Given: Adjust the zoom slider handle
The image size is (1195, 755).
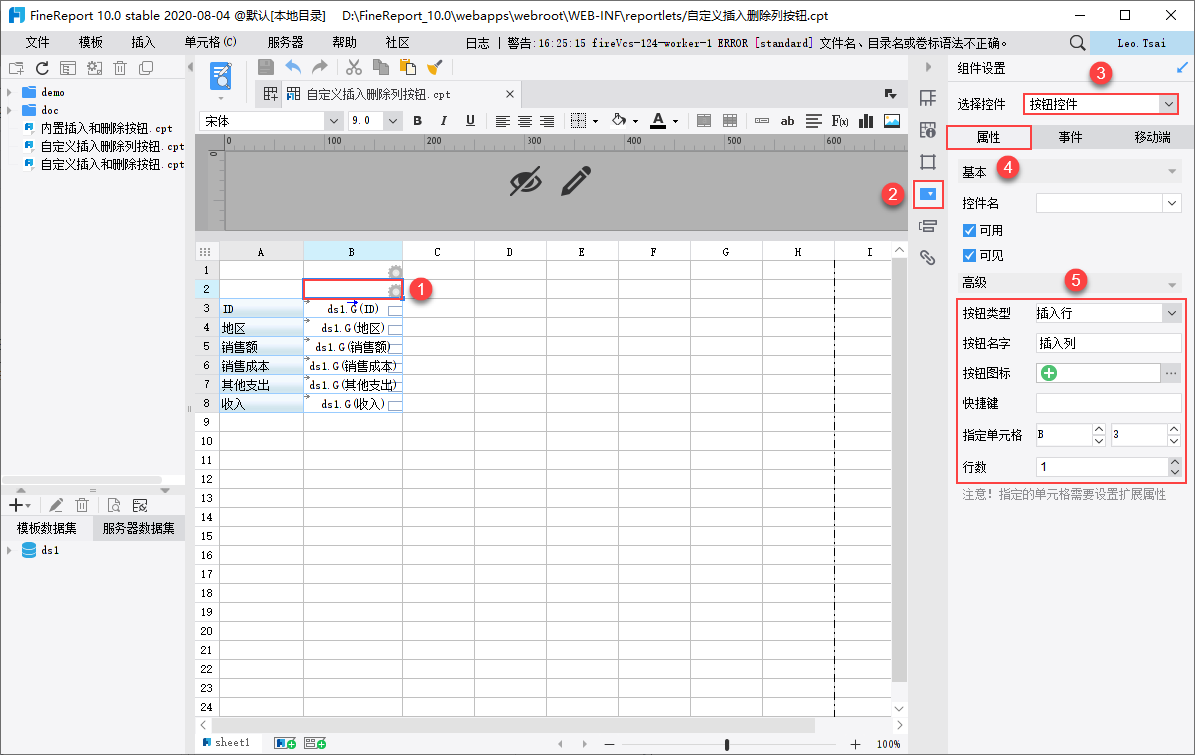Looking at the screenshot, I should click(x=727, y=744).
